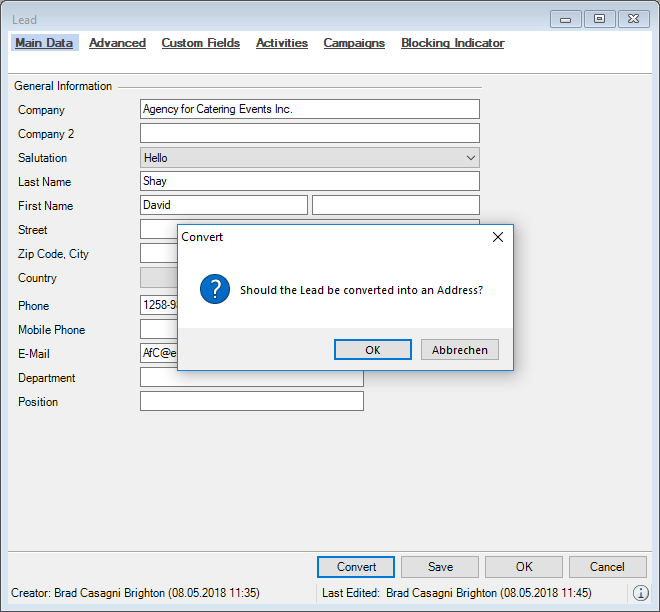Select the Main Data tab
The width and height of the screenshot is (660, 612).
pos(44,43)
